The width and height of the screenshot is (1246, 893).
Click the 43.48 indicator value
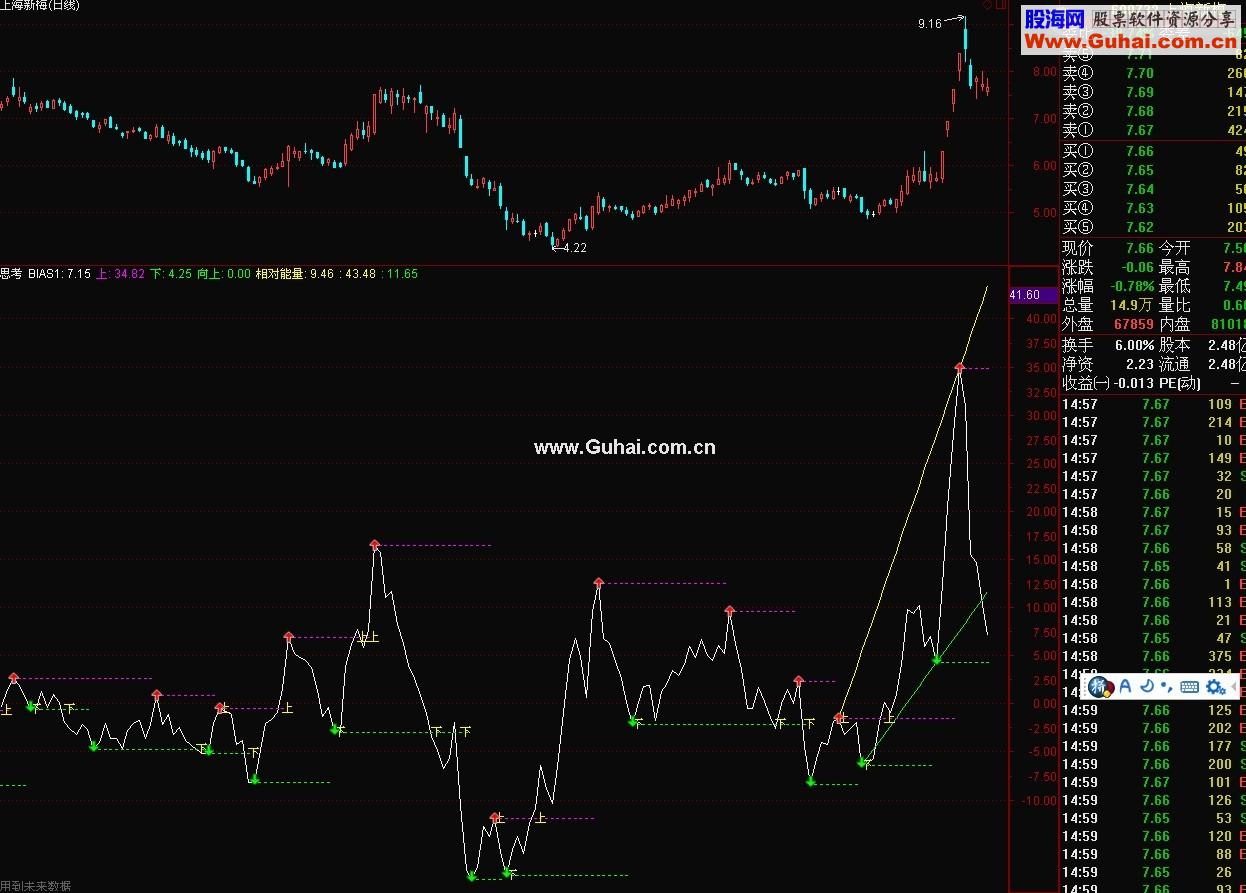point(359,273)
